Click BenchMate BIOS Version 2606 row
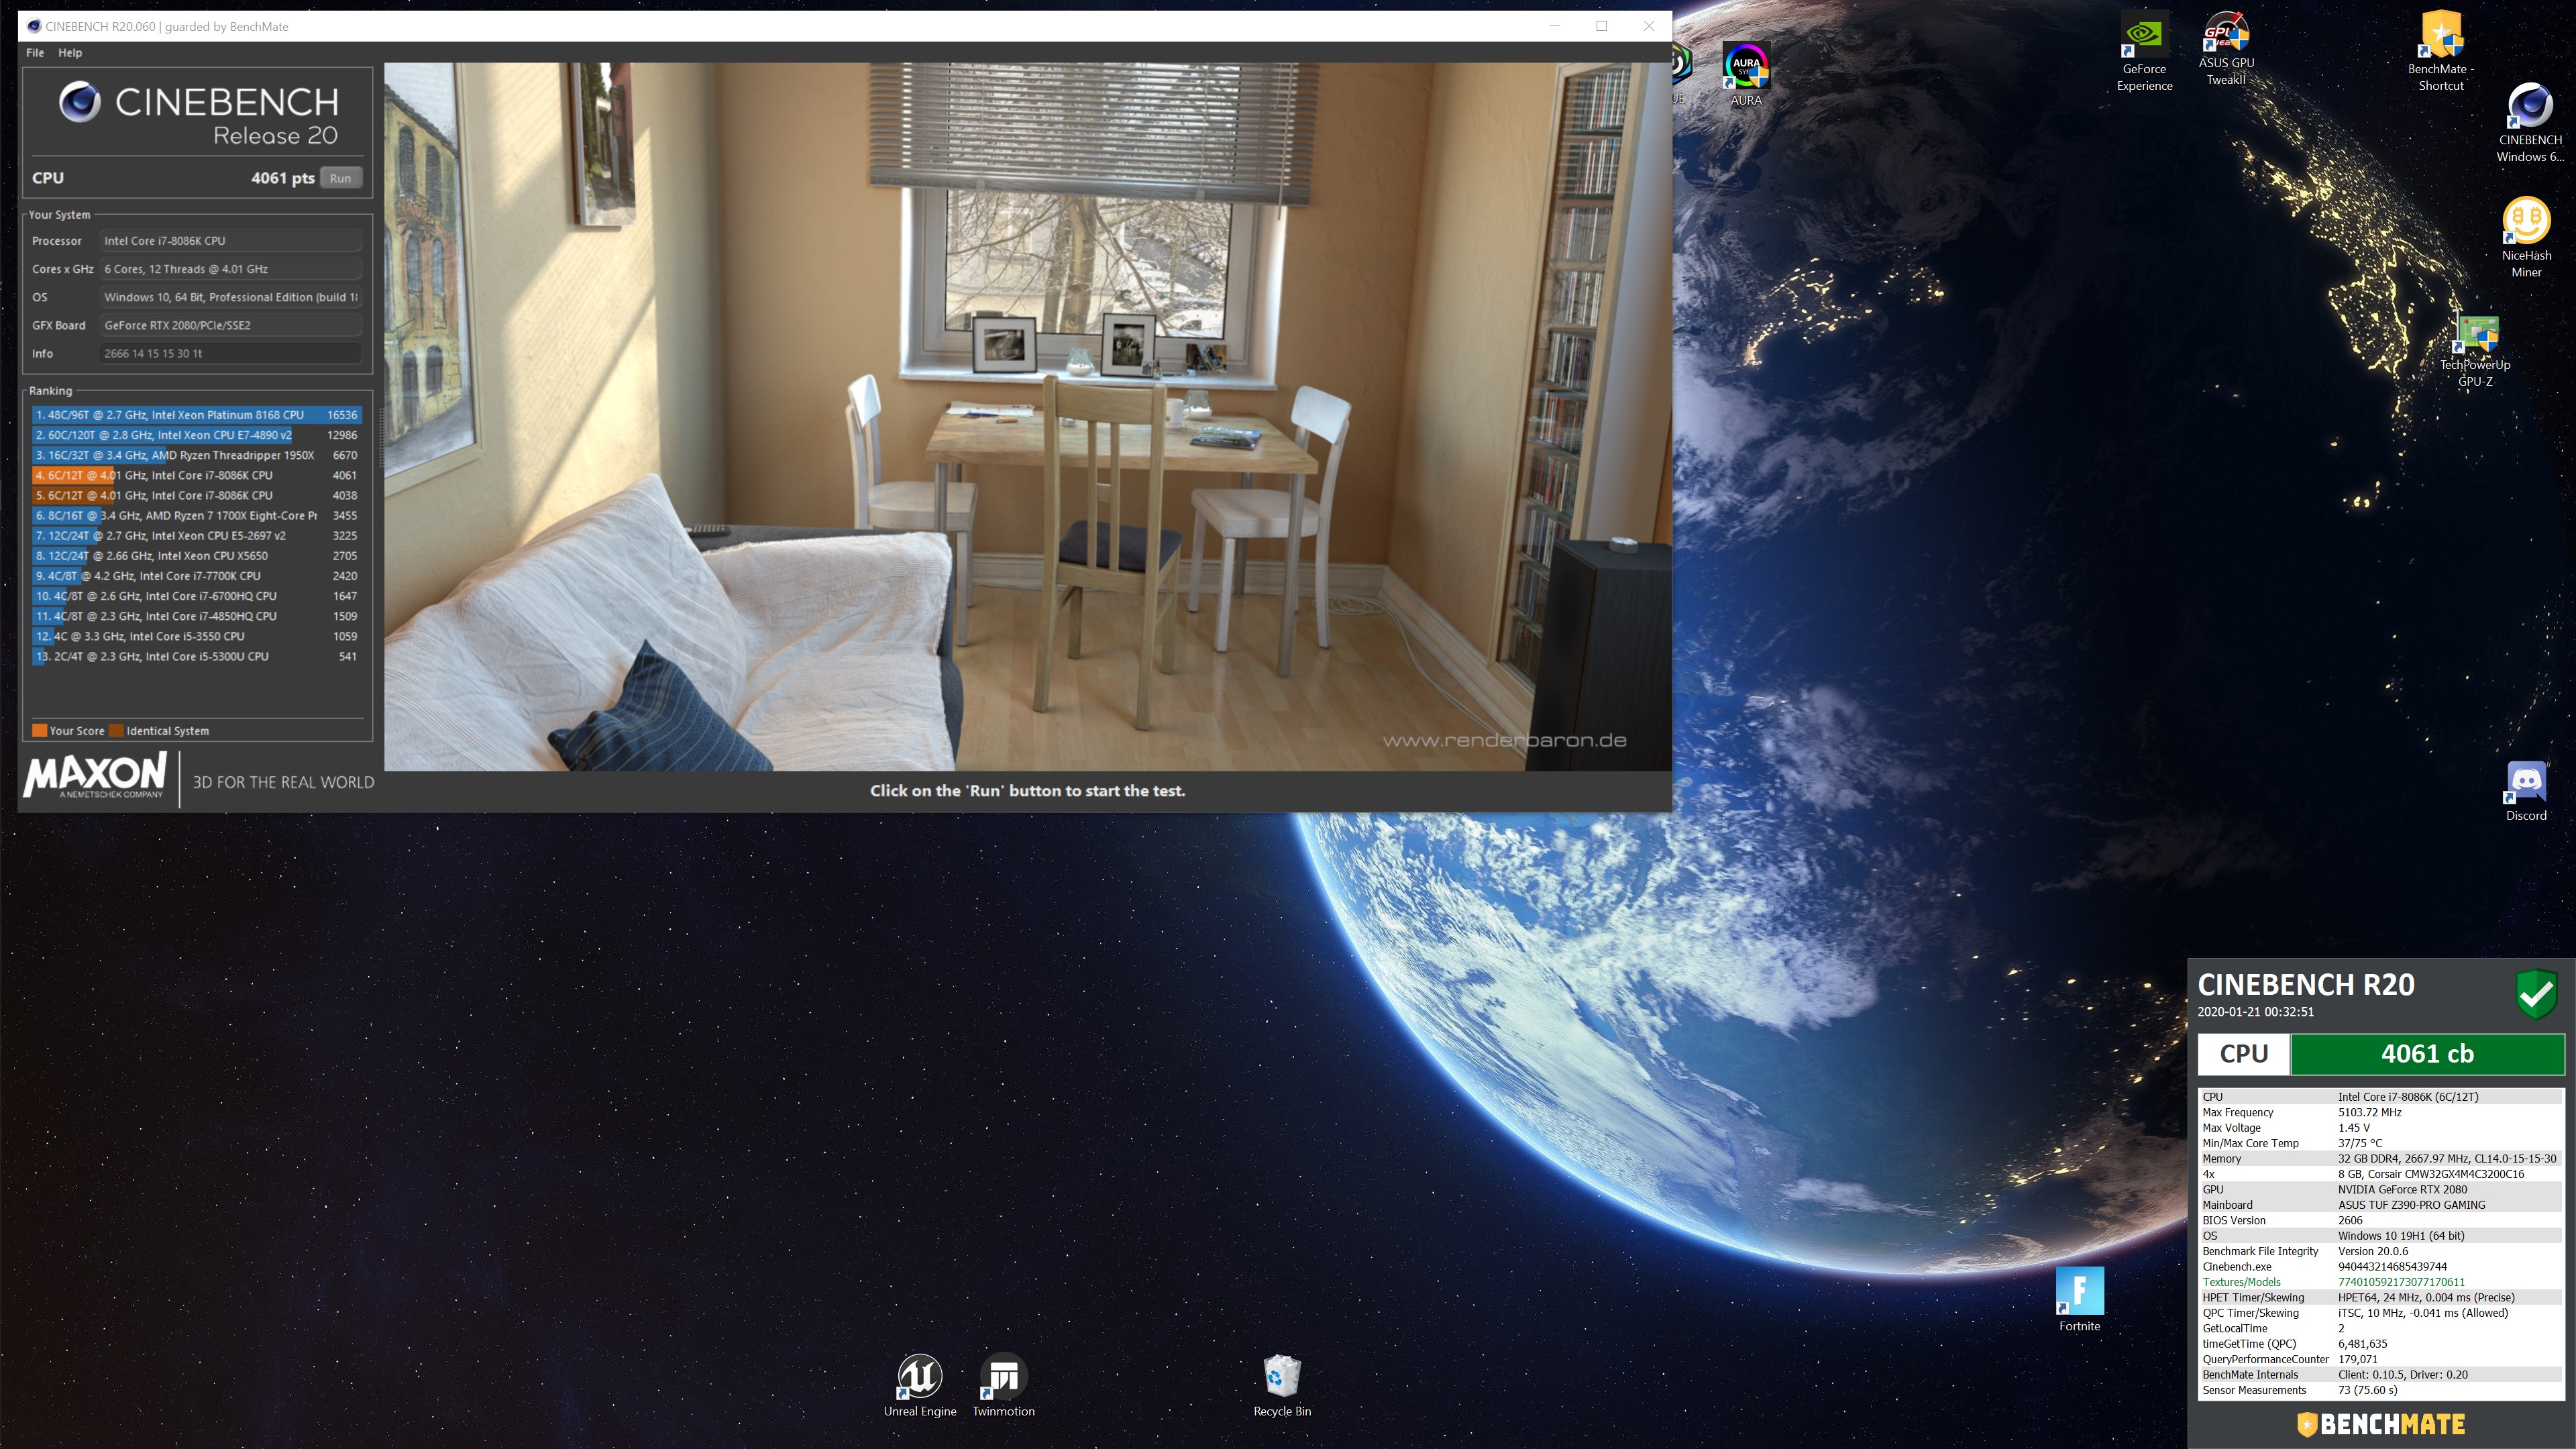 coord(2381,1220)
